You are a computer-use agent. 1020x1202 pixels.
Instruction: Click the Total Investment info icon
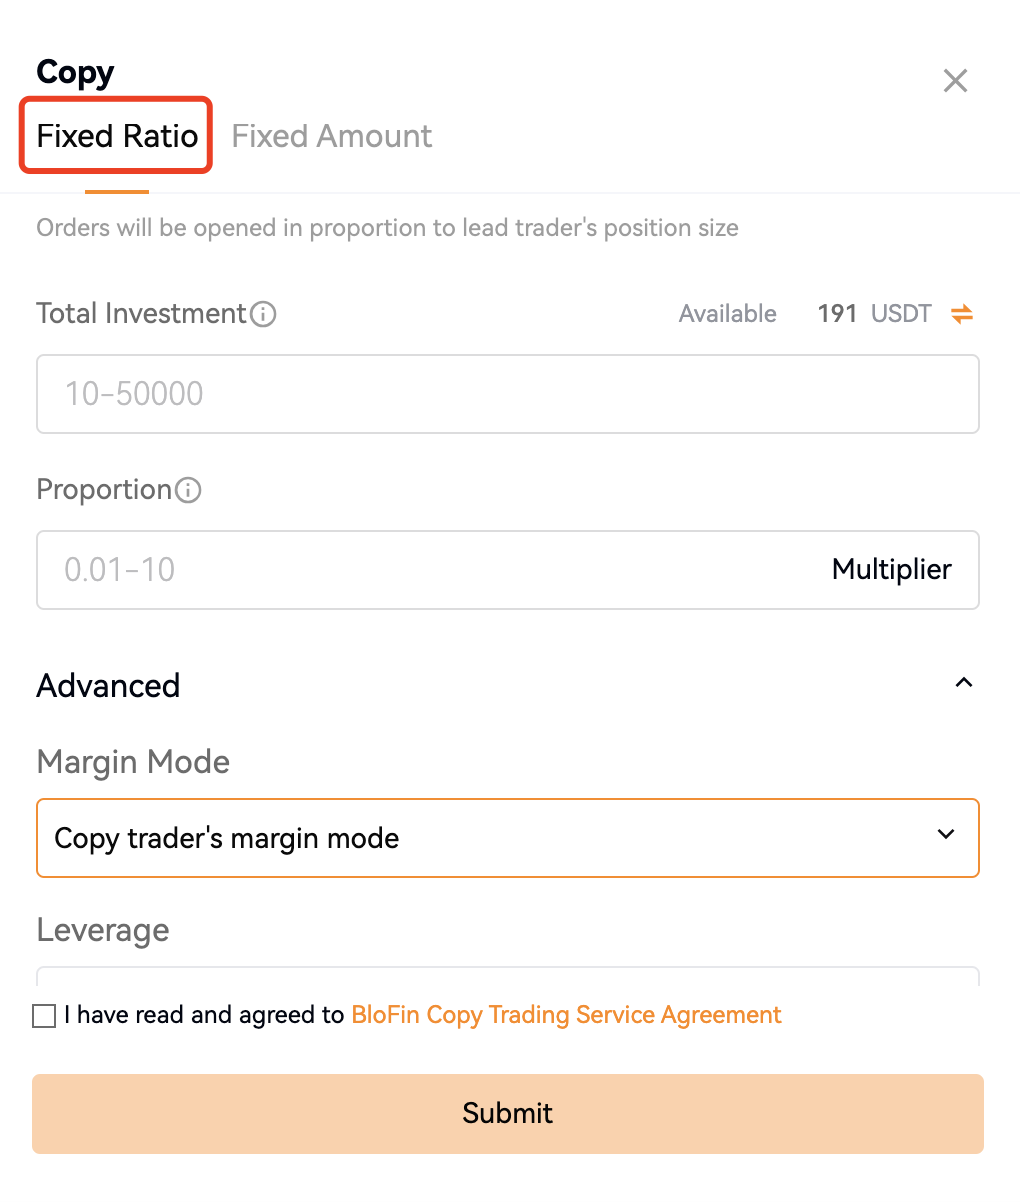coord(263,315)
